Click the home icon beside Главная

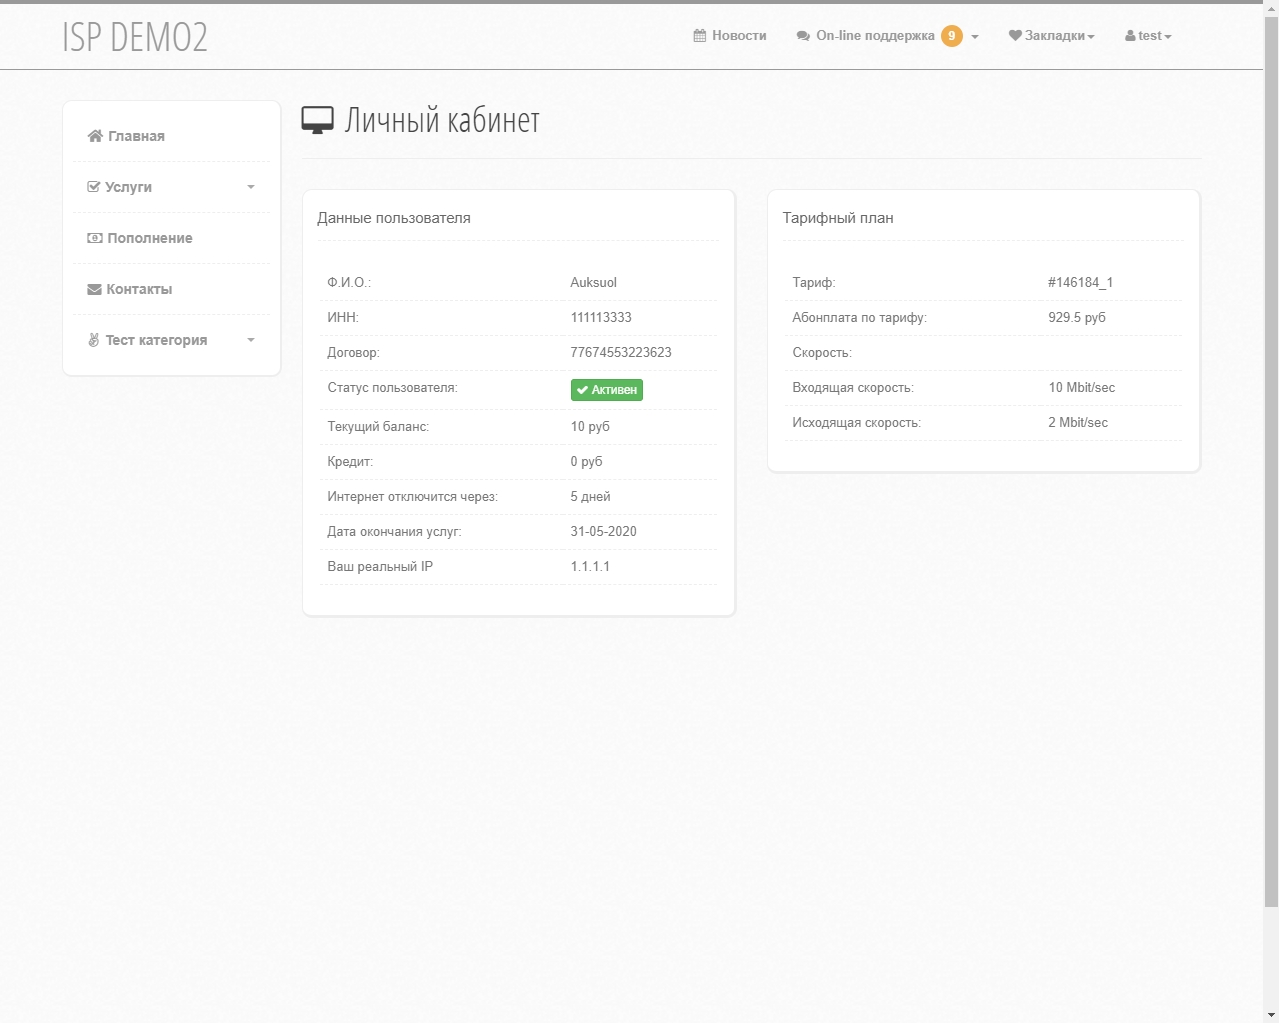tap(95, 136)
